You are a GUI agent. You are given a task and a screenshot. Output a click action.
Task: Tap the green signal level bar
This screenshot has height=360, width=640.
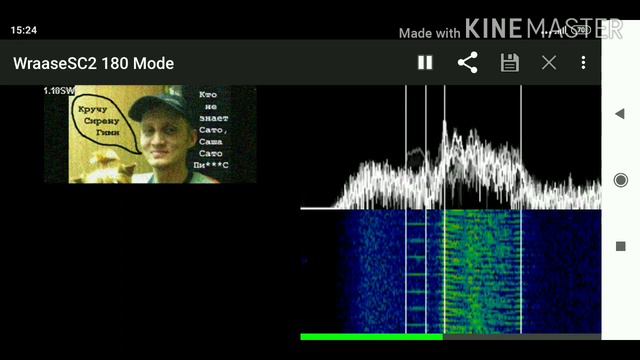[x=371, y=337]
